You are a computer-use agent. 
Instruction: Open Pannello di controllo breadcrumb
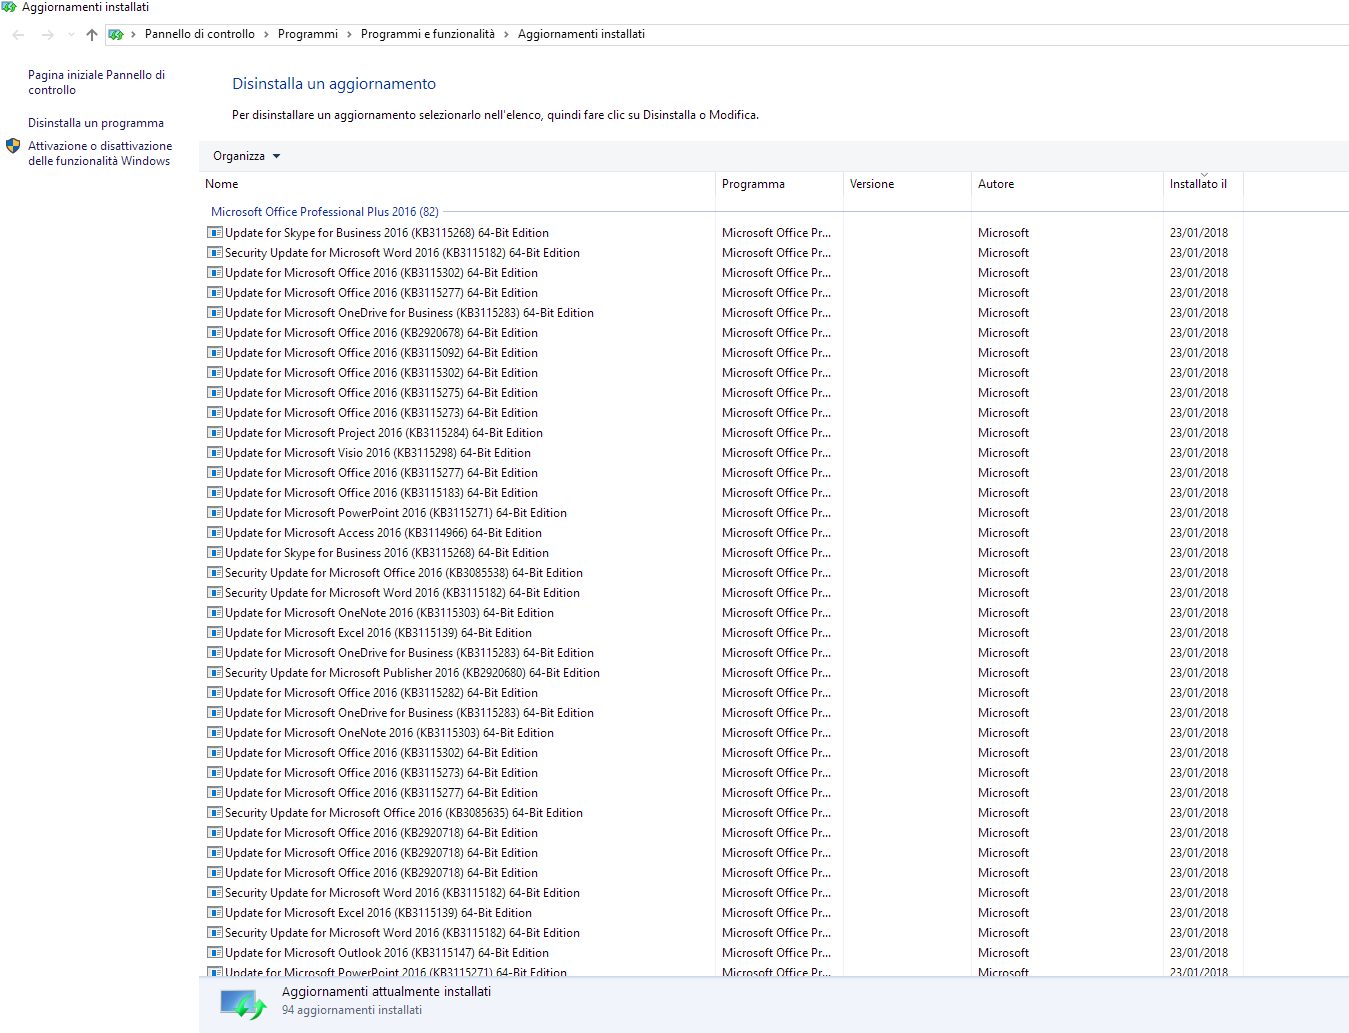200,34
